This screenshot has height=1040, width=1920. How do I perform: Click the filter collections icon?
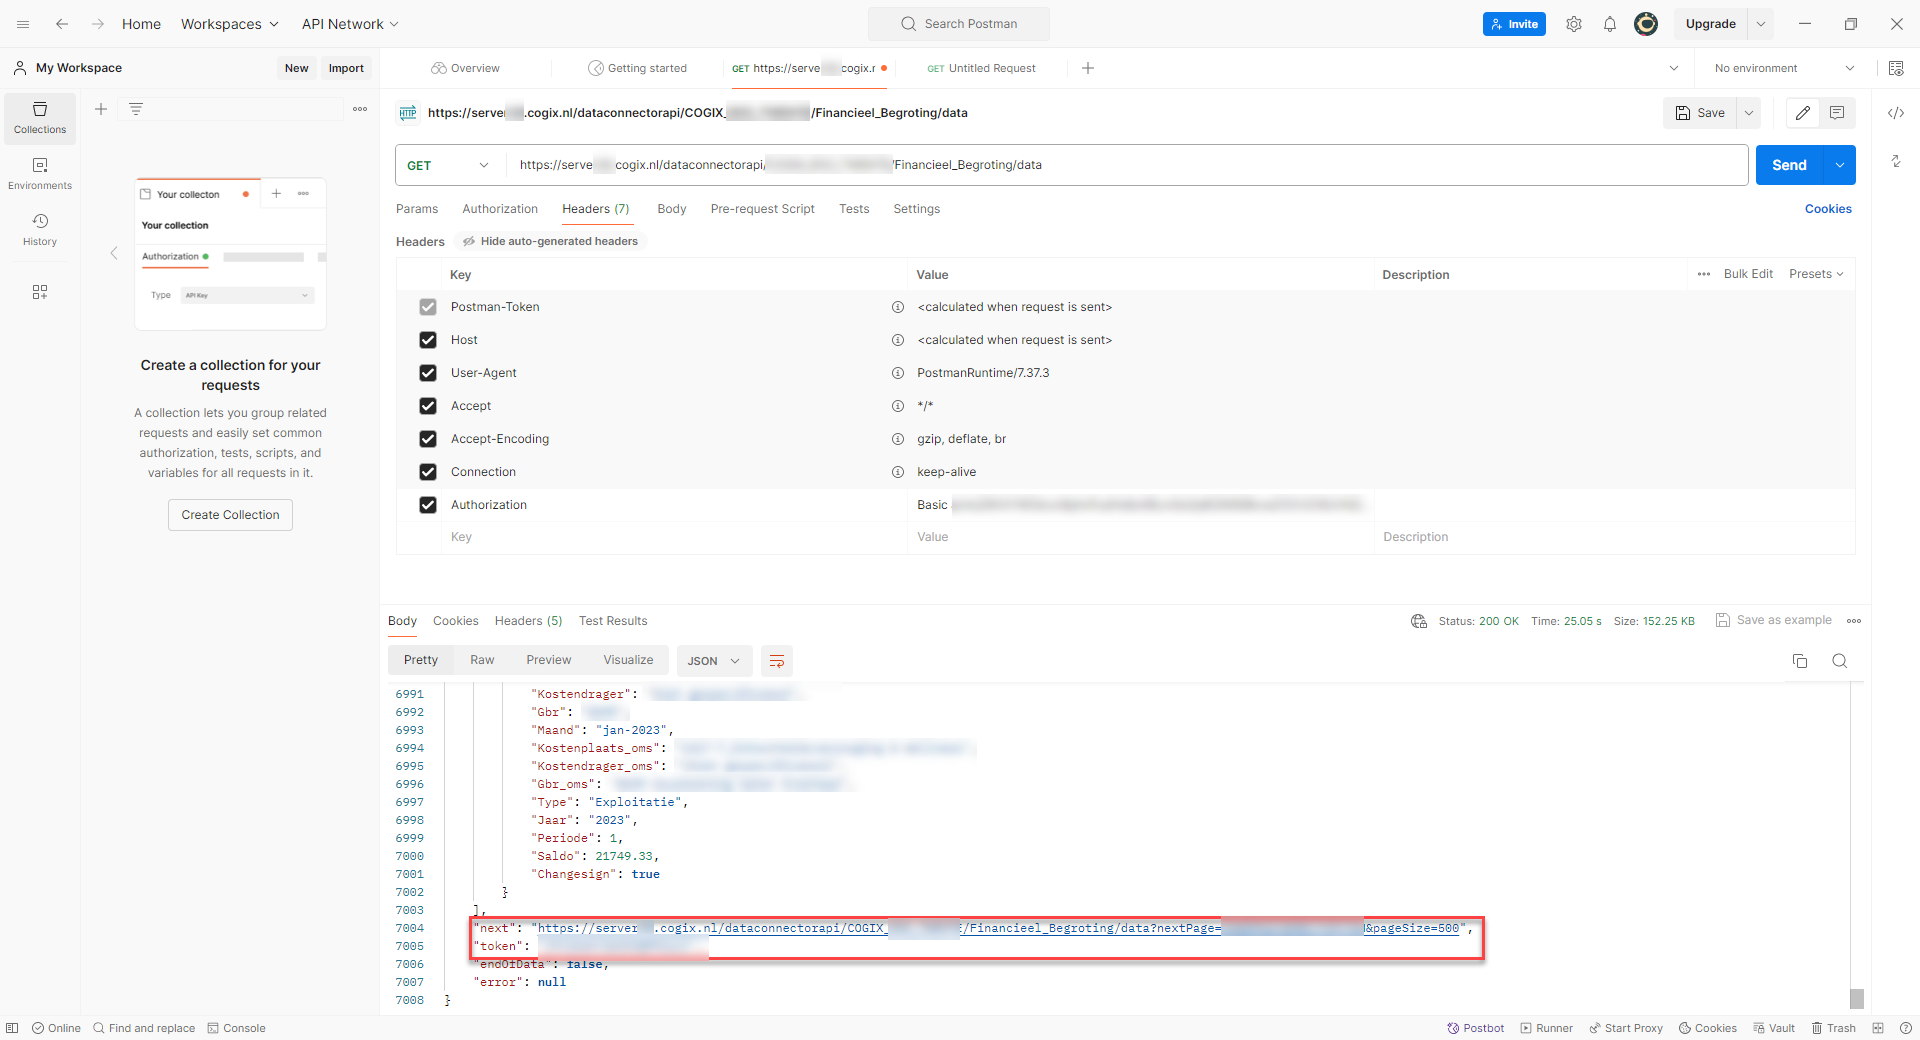136,109
